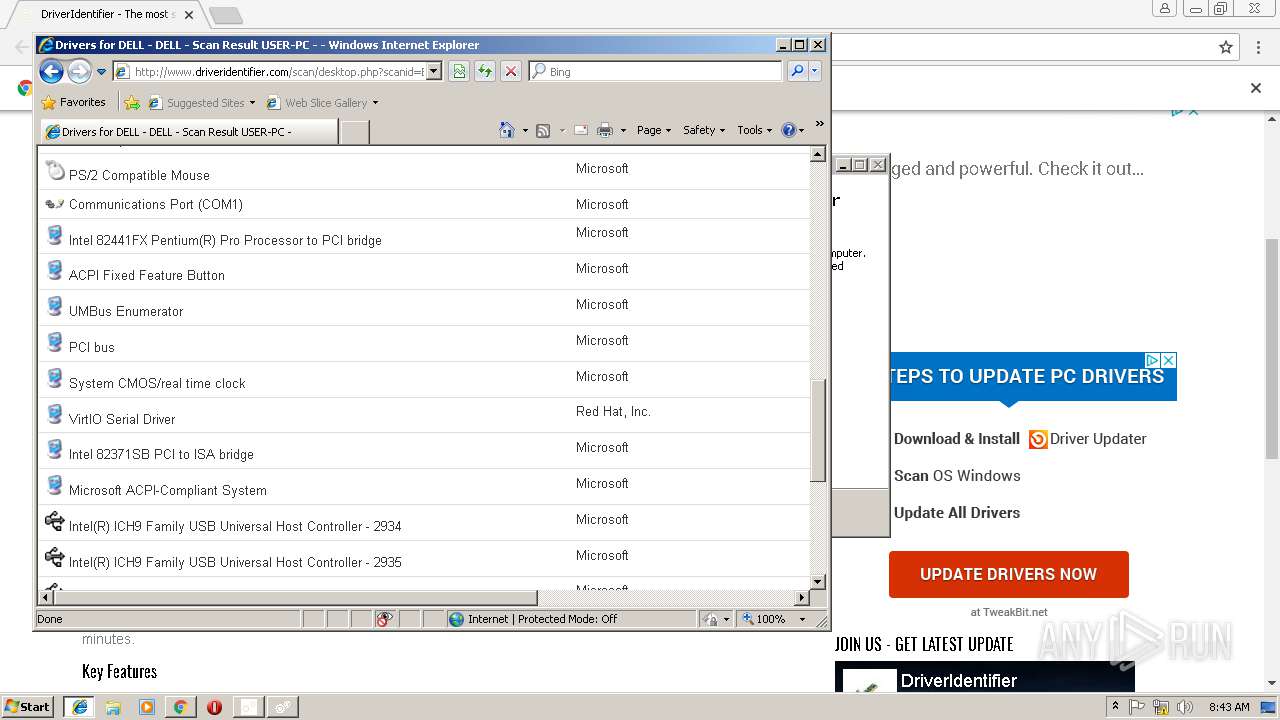Image resolution: width=1280 pixels, height=720 pixels.
Task: Select Intel 82441FX Pentium(R) Pro Processor row
Action: pos(424,236)
